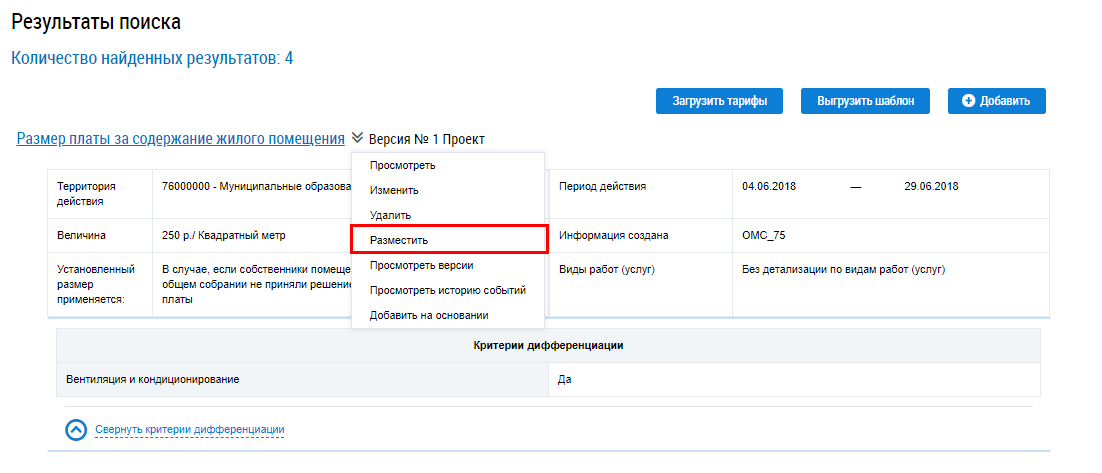Image resolution: width=1102 pixels, height=473 pixels.
Task: Click the Вентиляция и кондиционирование criteria row
Action: coord(153,380)
